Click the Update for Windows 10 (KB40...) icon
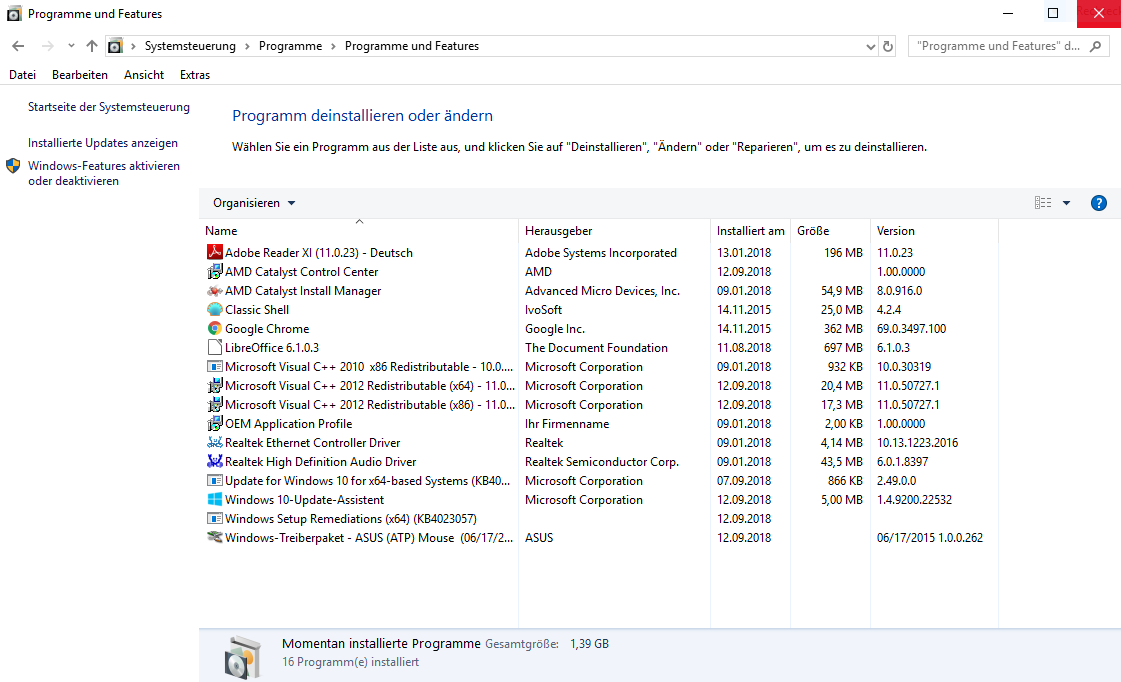 click(x=214, y=480)
